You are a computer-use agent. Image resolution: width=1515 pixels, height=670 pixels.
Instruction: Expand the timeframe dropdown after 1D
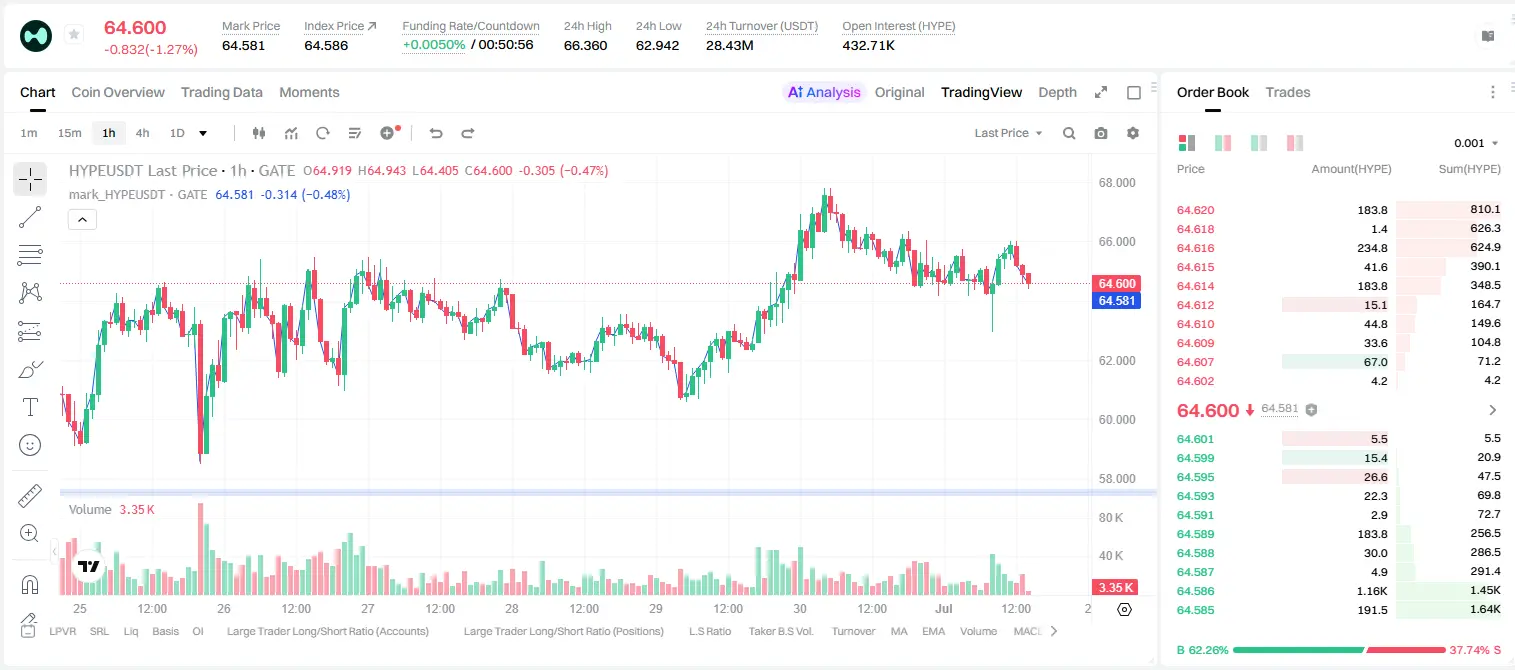pos(203,133)
